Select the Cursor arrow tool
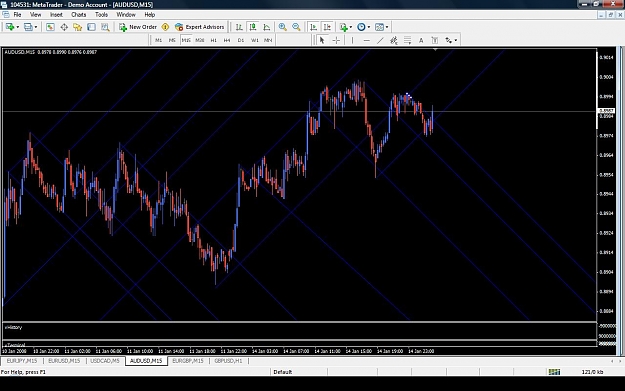This screenshot has height=391, width=625. (322, 40)
